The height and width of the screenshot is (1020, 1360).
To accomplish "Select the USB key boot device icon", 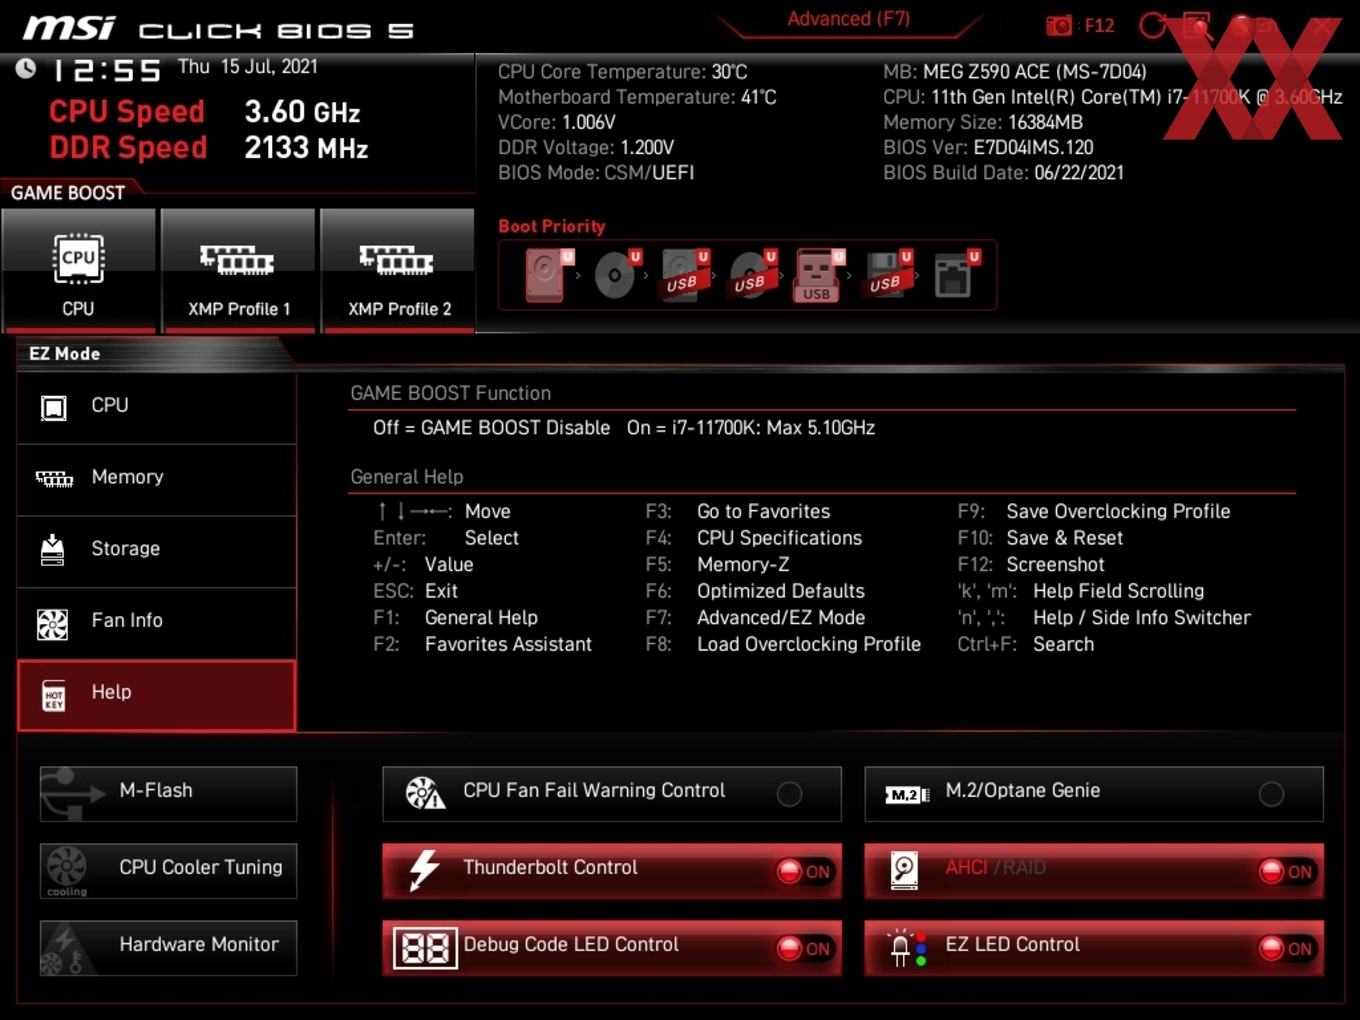I will (x=818, y=275).
